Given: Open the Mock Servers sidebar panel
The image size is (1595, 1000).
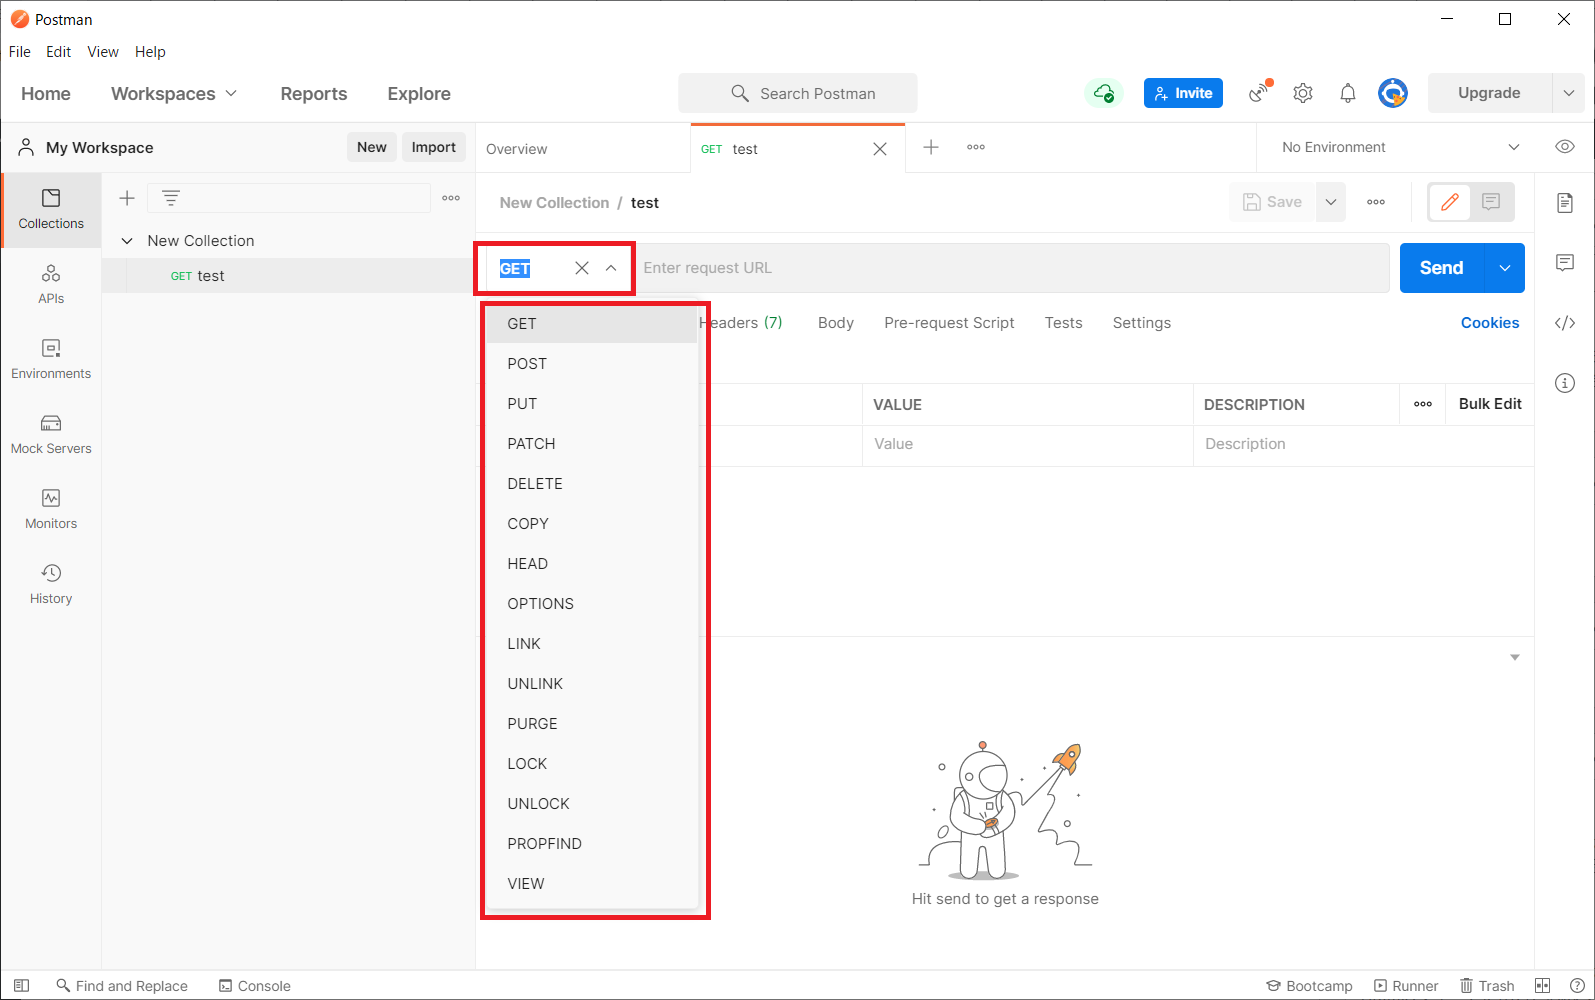Looking at the screenshot, I should [51, 435].
